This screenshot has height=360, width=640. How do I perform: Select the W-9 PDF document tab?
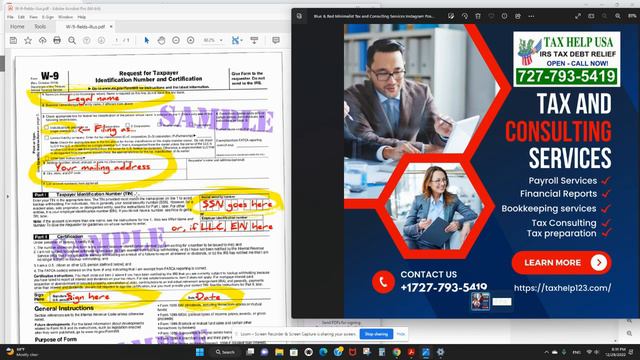85,27
